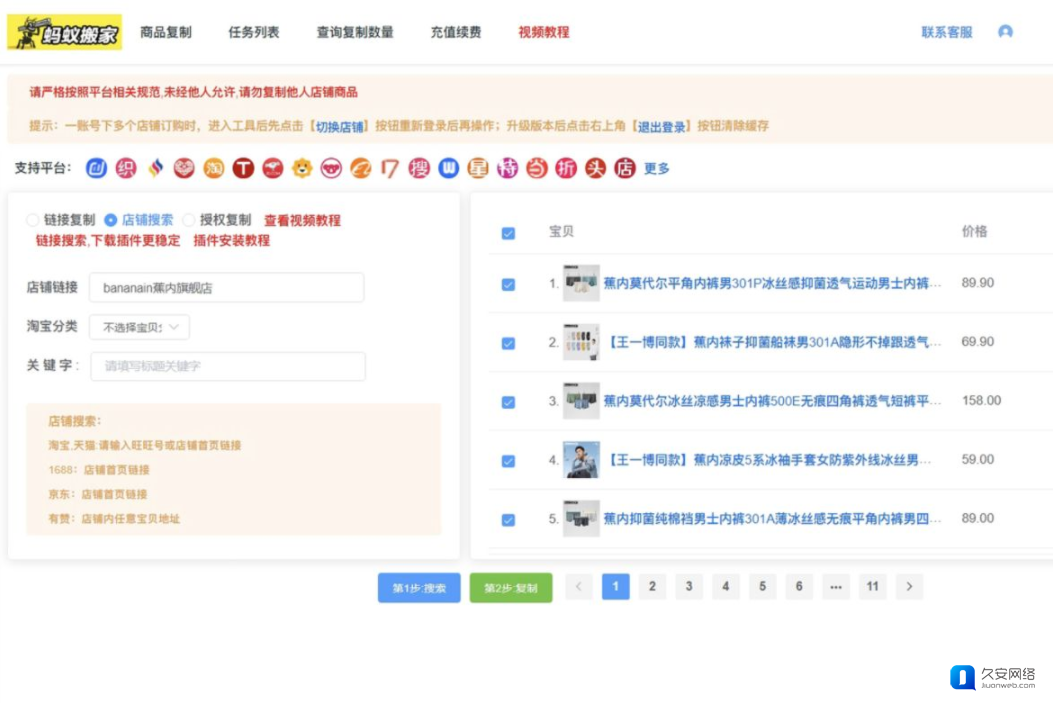Image resolution: width=1053 pixels, height=703 pixels.
Task: Open the 商品复制 menu
Action: coord(166,32)
